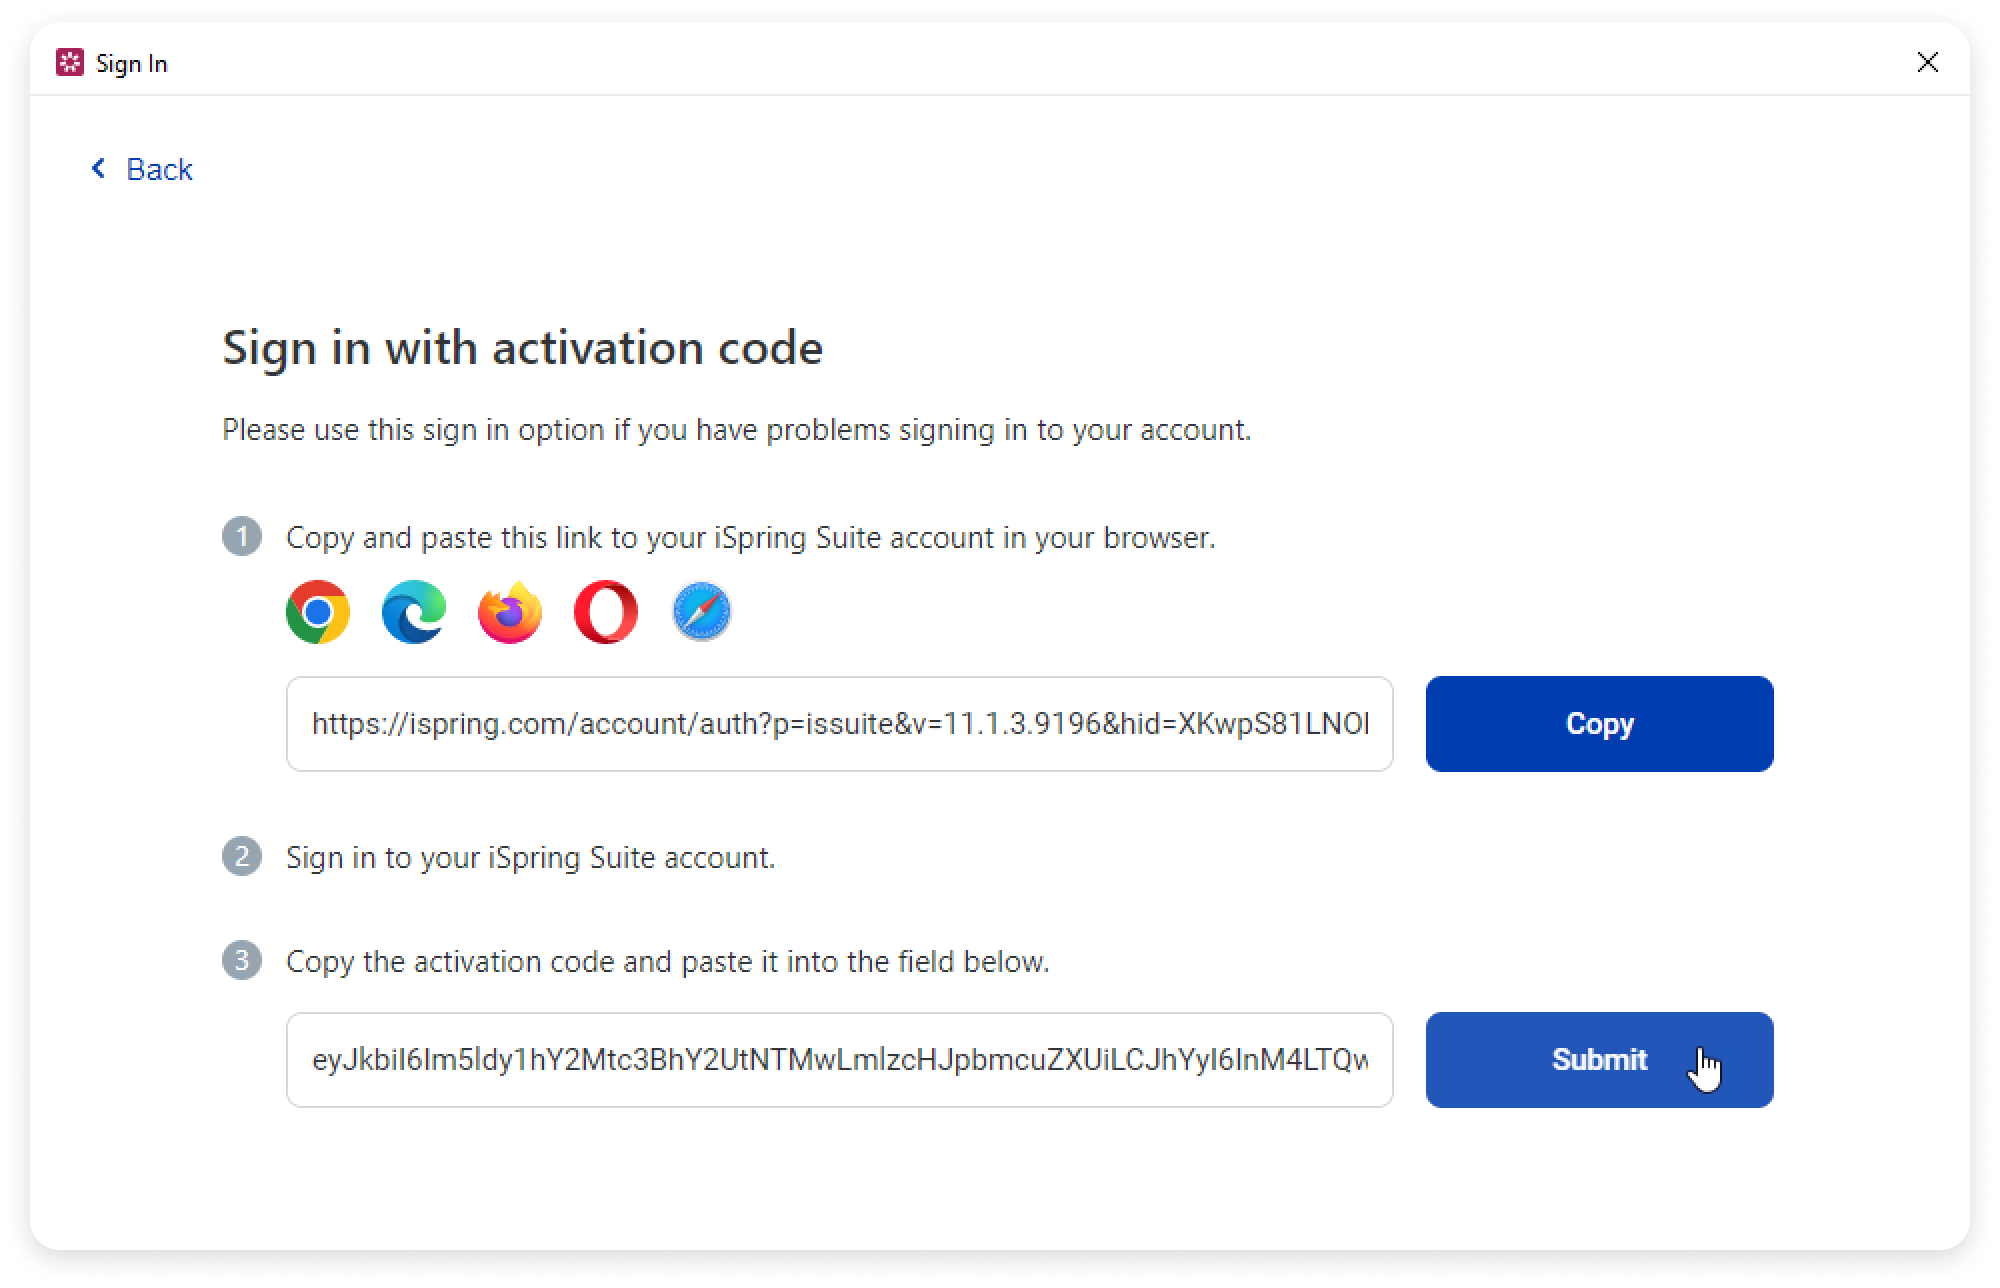Click the 'Sign in with activation code' heading
The image size is (2000, 1288).
522,348
